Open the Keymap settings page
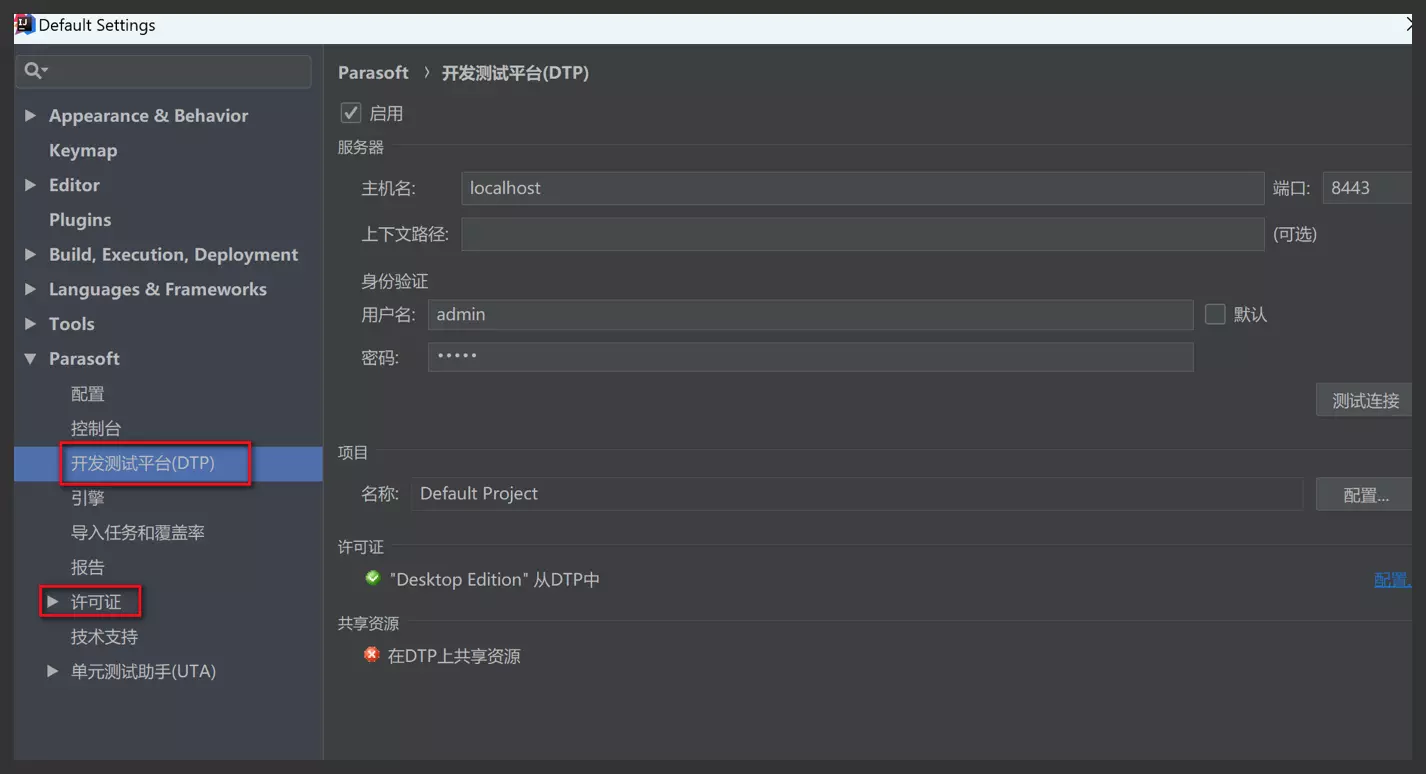 pos(83,150)
